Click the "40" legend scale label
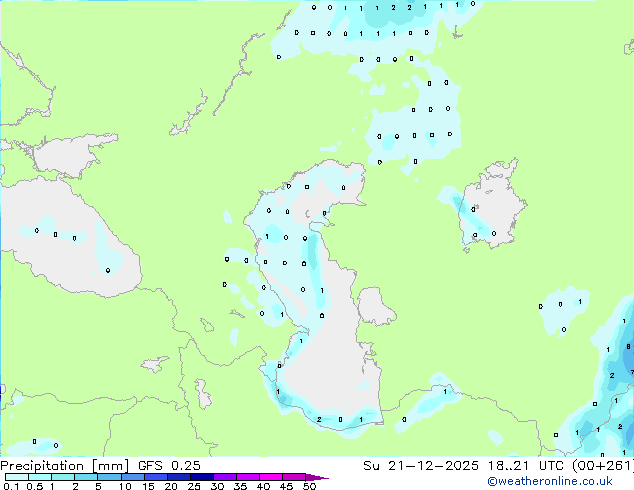634x490 pixels. click(263, 486)
